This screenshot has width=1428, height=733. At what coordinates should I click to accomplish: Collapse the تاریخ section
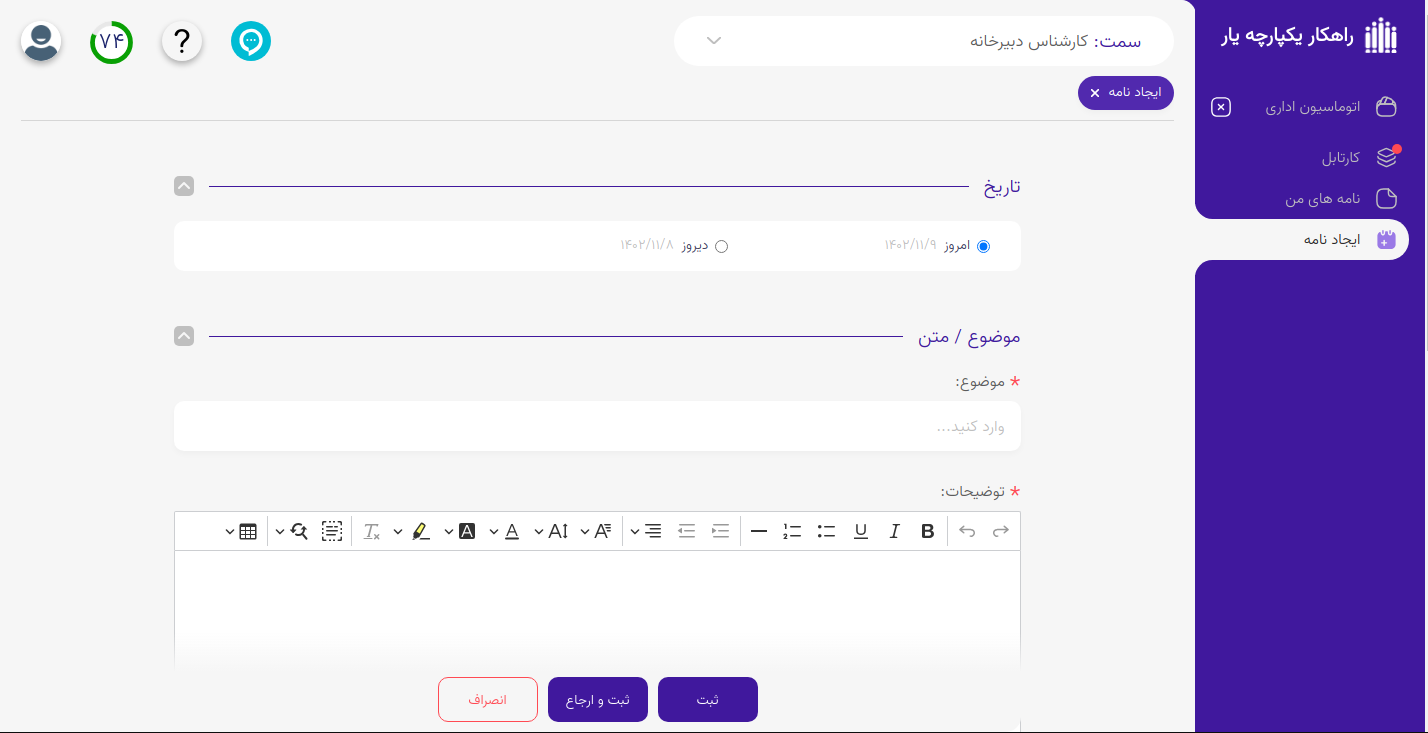coord(184,186)
